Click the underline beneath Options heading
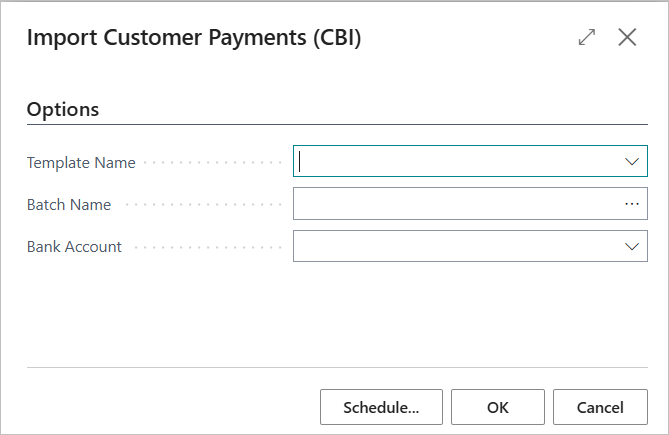669x435 pixels. [x=337, y=125]
